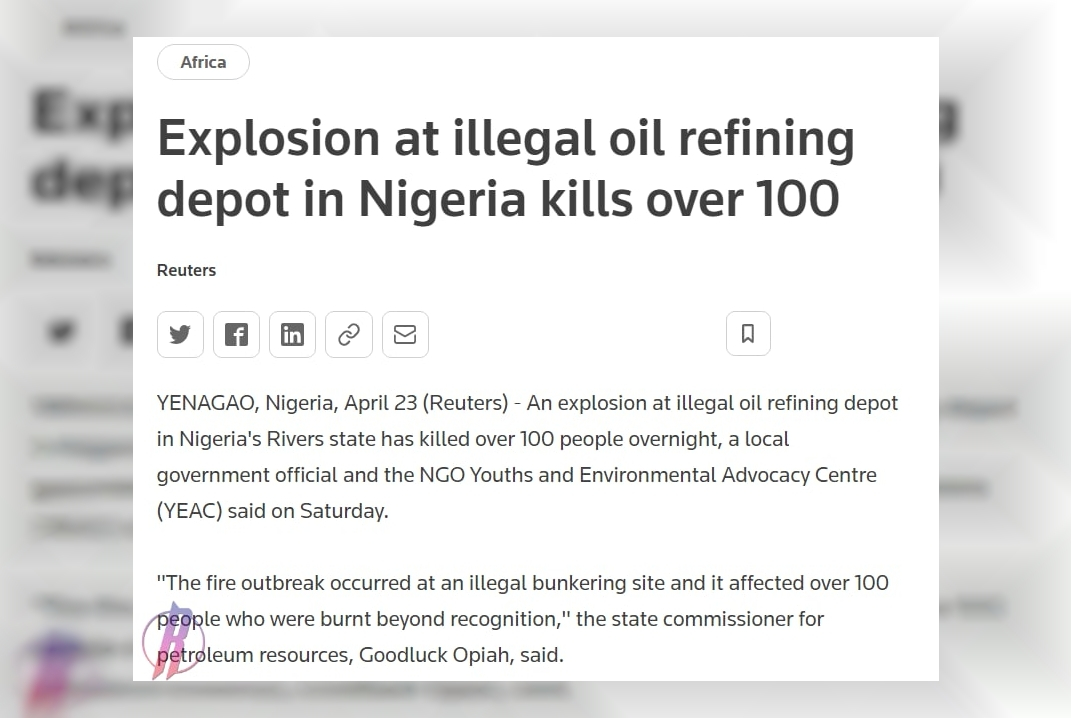Click the blurred category label at top left
Screen dimensions: 1071x718
[x=94, y=28]
